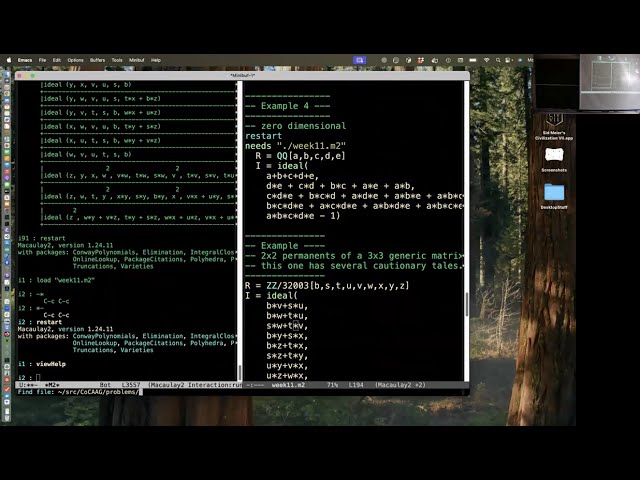This screenshot has width=640, height=480.
Task: Open the Help menu
Action: pyautogui.click(x=155, y=60)
